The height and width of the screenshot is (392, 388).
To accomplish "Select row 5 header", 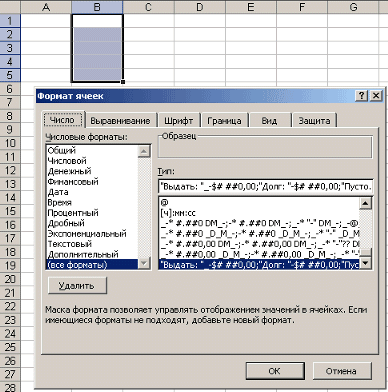I will pos(10,75).
